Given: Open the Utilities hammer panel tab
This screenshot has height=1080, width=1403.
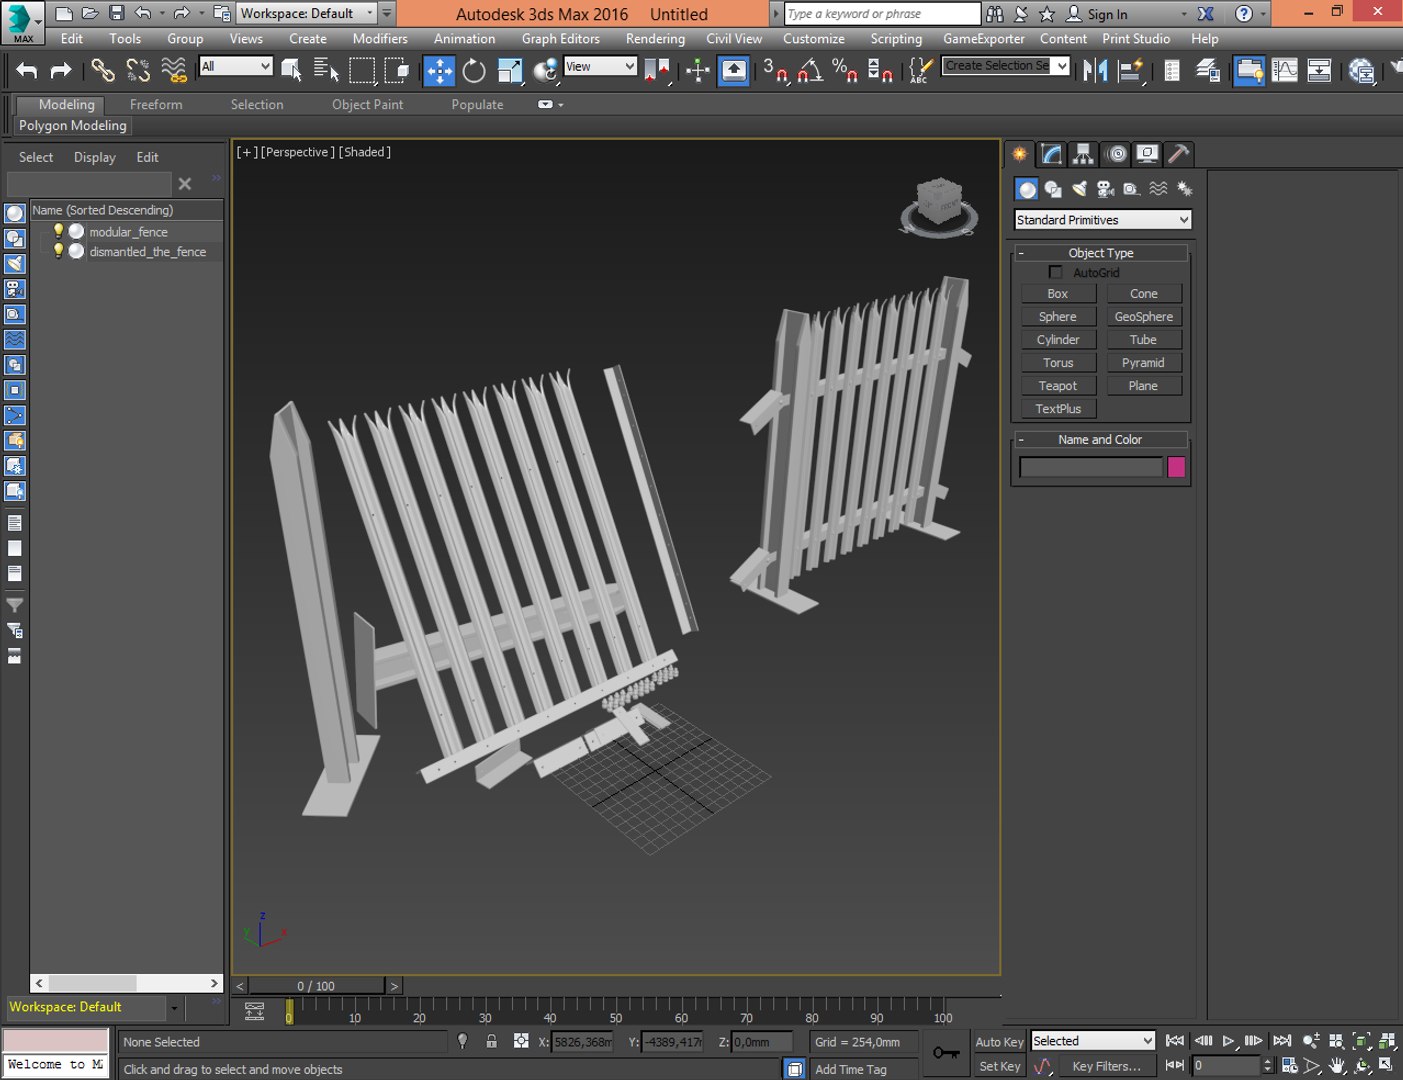Looking at the screenshot, I should pyautogui.click(x=1179, y=154).
